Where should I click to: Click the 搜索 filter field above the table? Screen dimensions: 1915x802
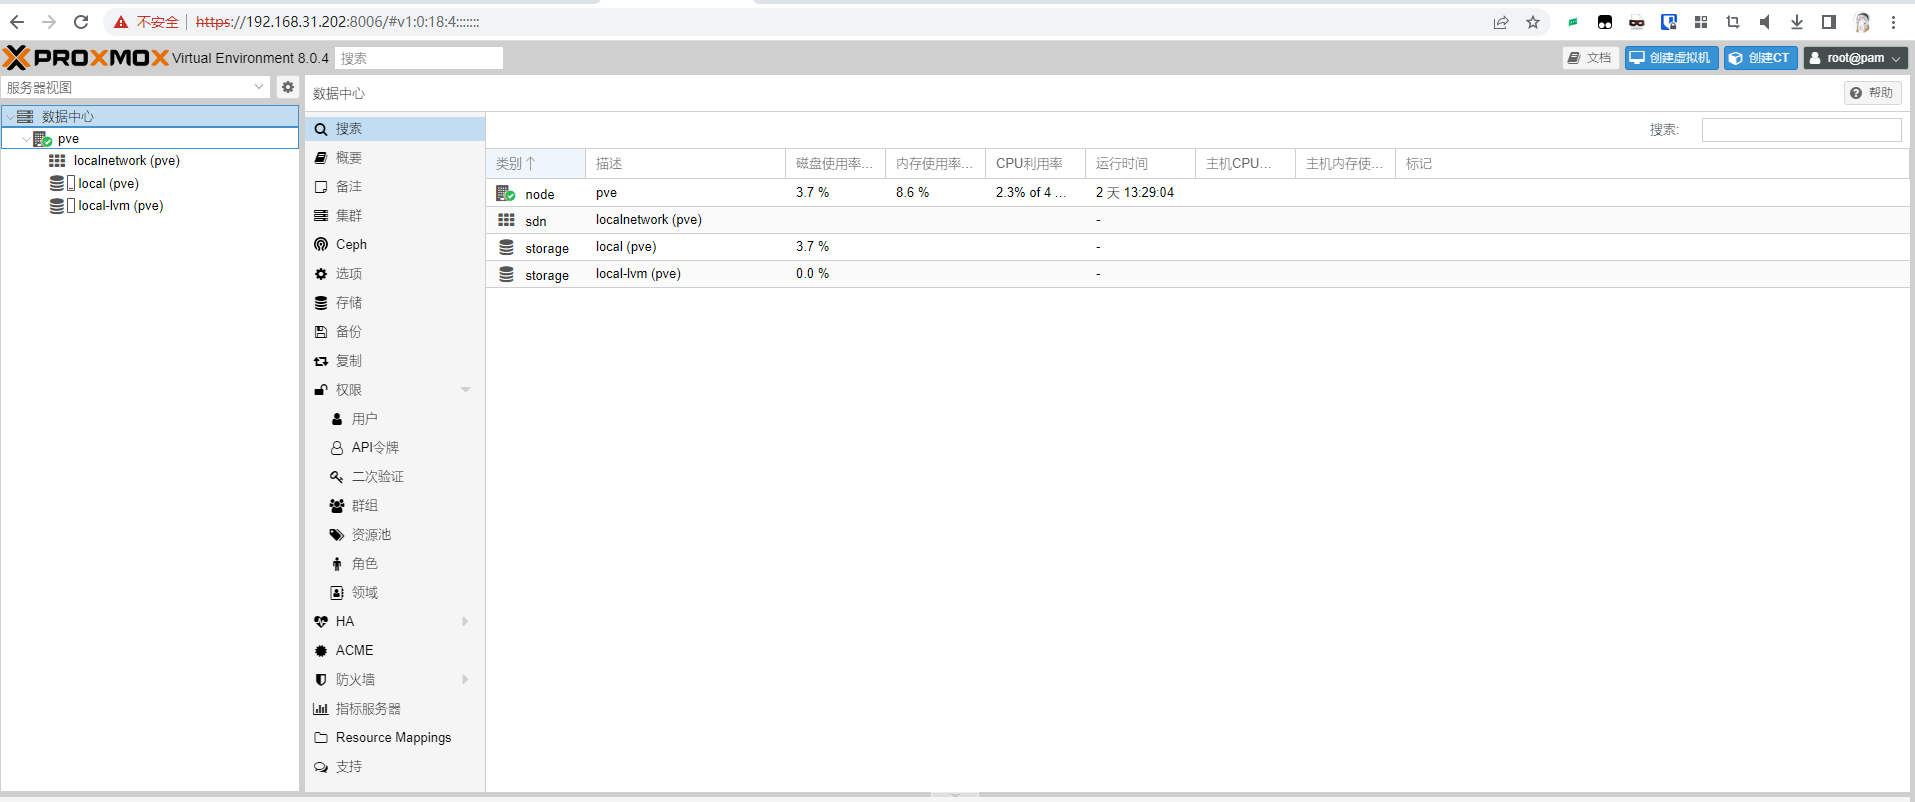1801,130
